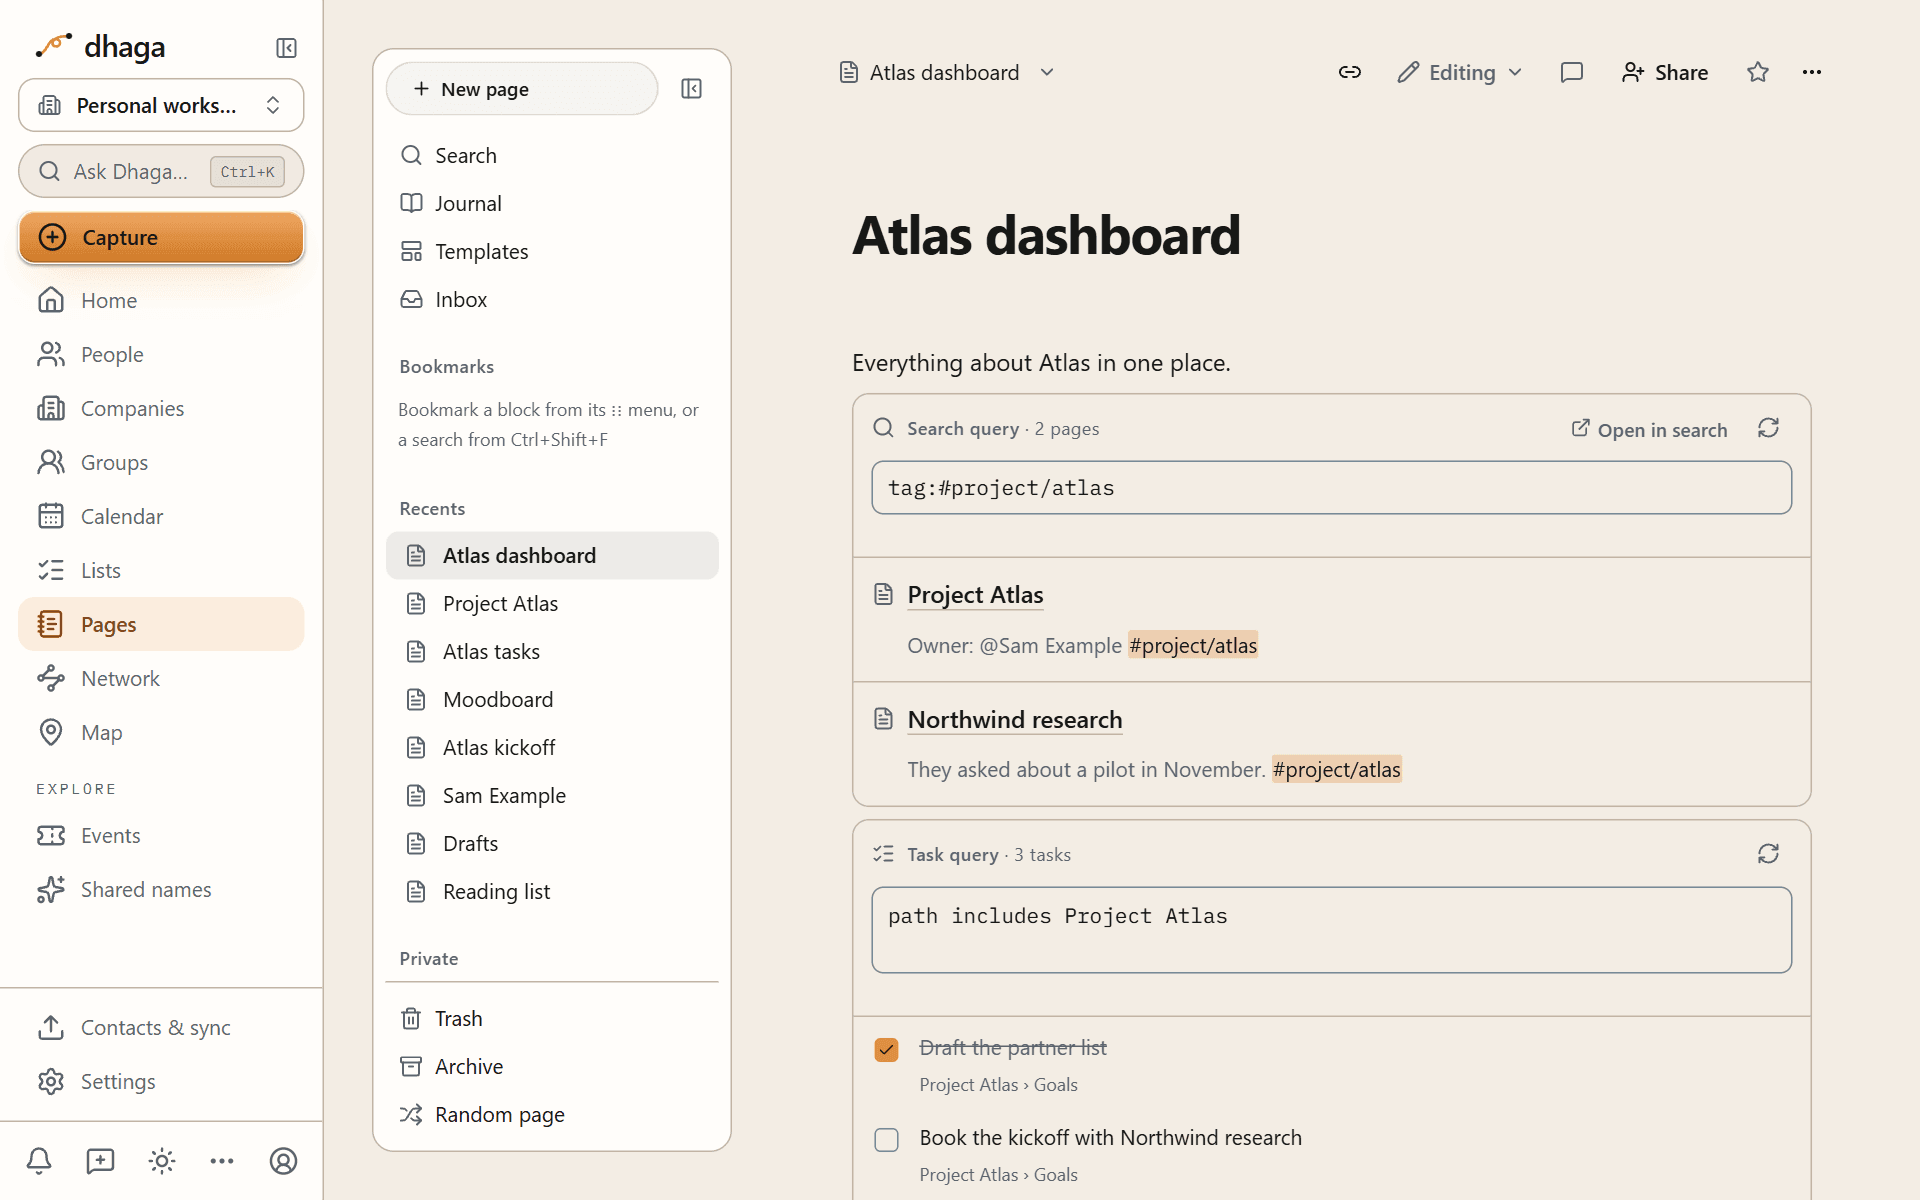Viewport: 1920px width, 1200px height.
Task: Create a New page
Action: [x=522, y=89]
